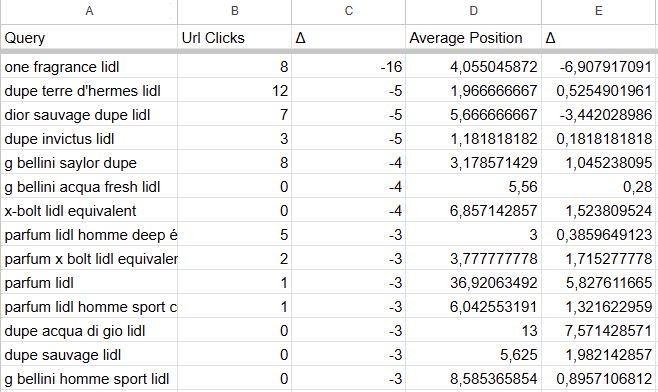
Task: Click position delta -3,442028986
Action: (599, 115)
